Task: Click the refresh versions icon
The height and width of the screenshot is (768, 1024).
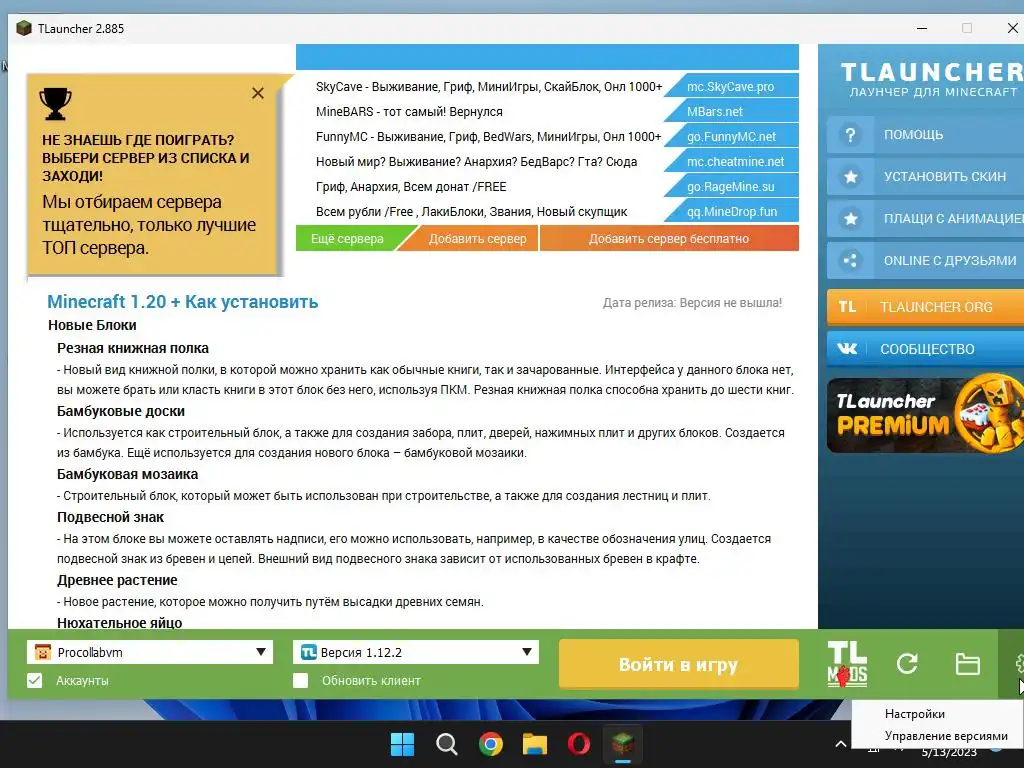Action: pos(907,664)
